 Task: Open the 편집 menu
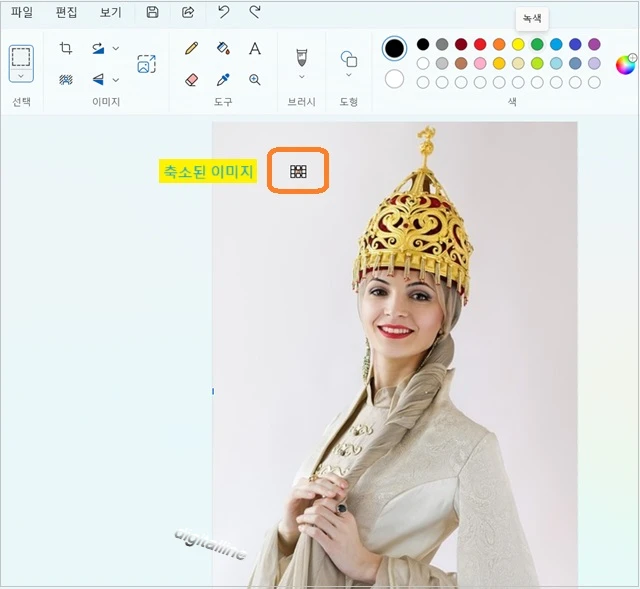66,12
